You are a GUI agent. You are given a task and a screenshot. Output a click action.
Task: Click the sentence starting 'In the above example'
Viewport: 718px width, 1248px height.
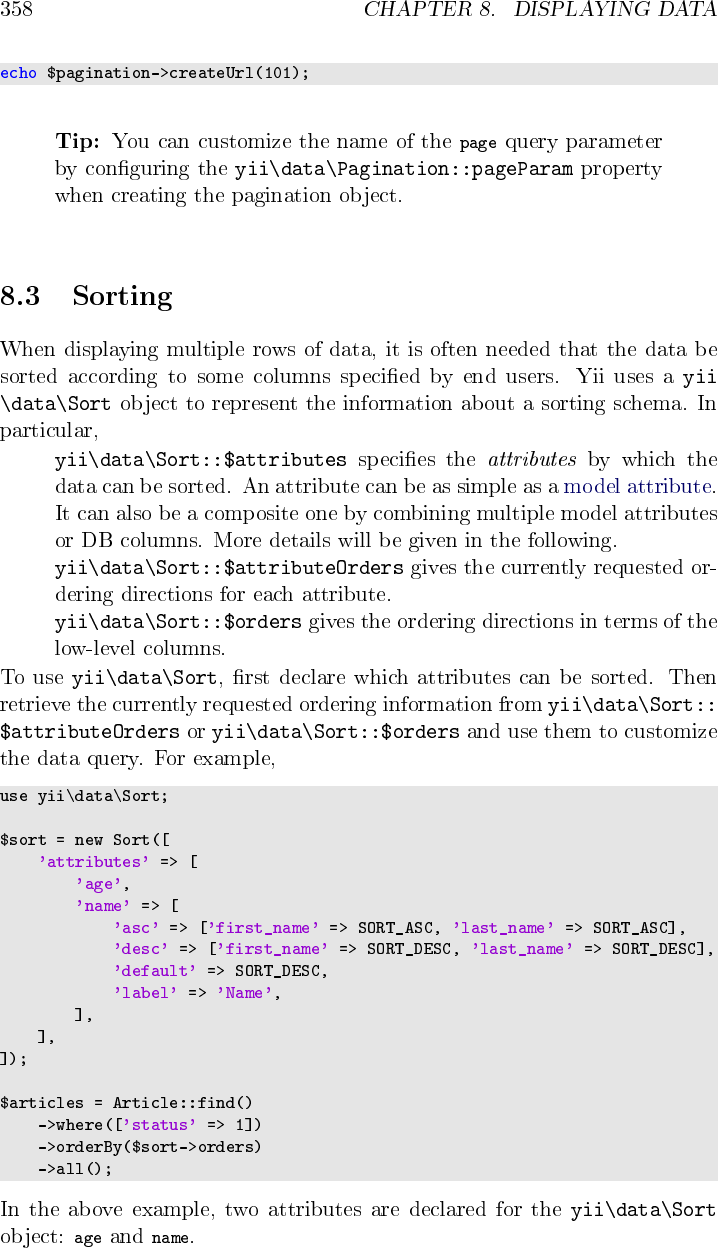[x=359, y=1224]
